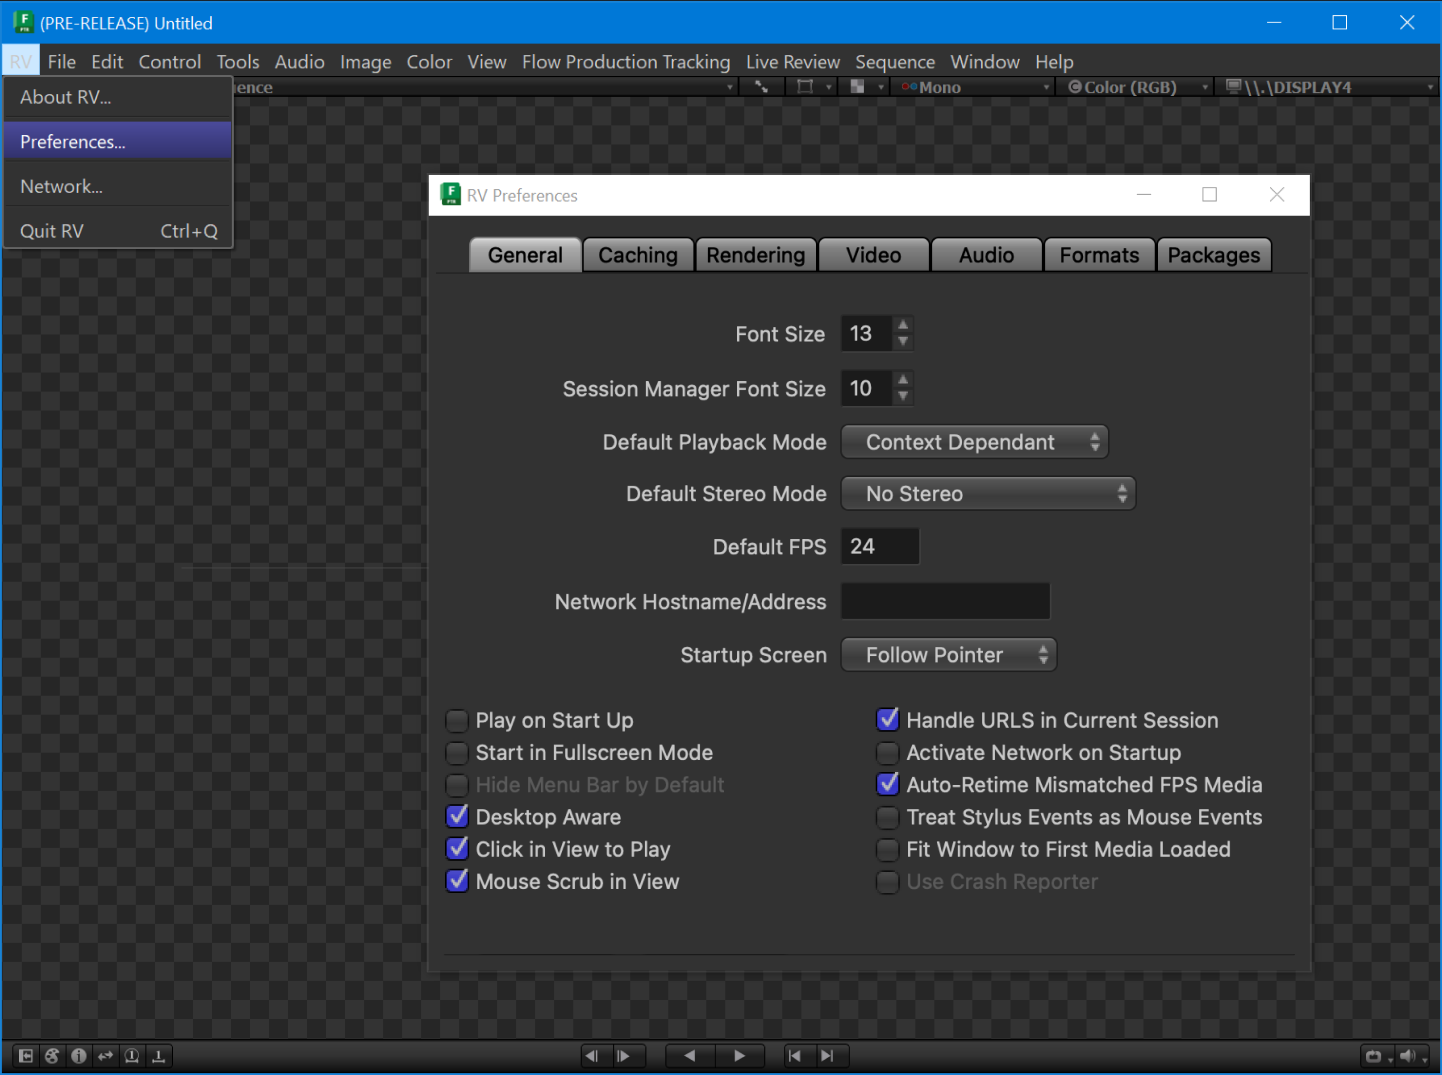The width and height of the screenshot is (1442, 1075).
Task: Click the plain 1 timeline icon
Action: 158,1056
